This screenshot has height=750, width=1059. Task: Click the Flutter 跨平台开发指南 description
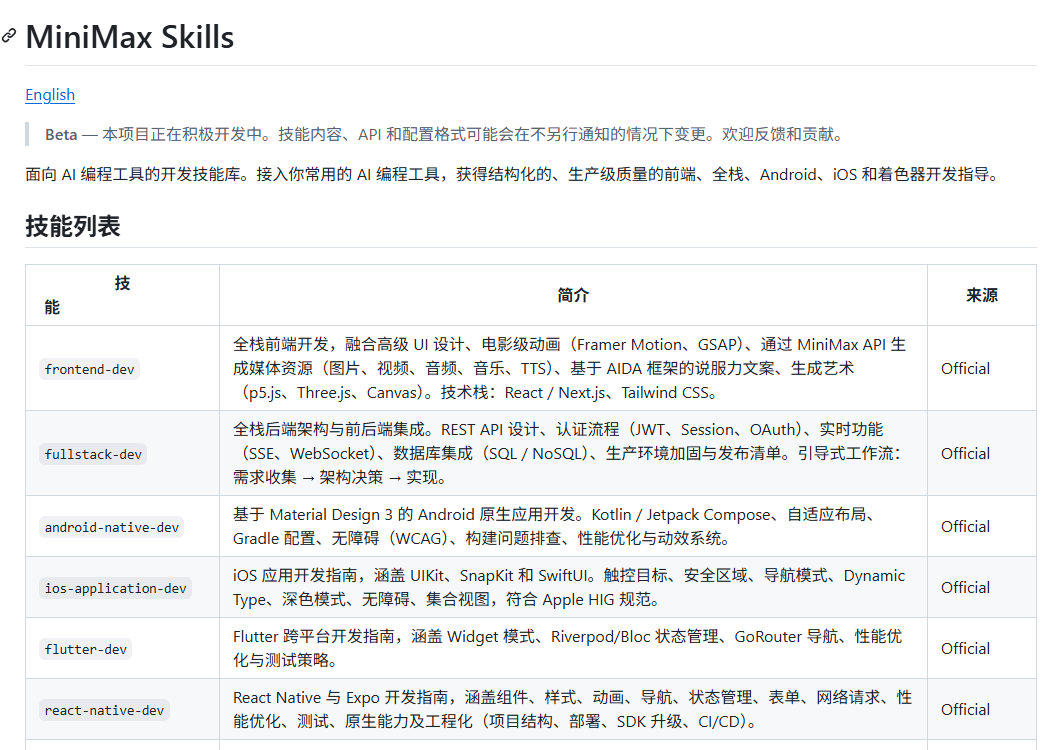point(567,648)
